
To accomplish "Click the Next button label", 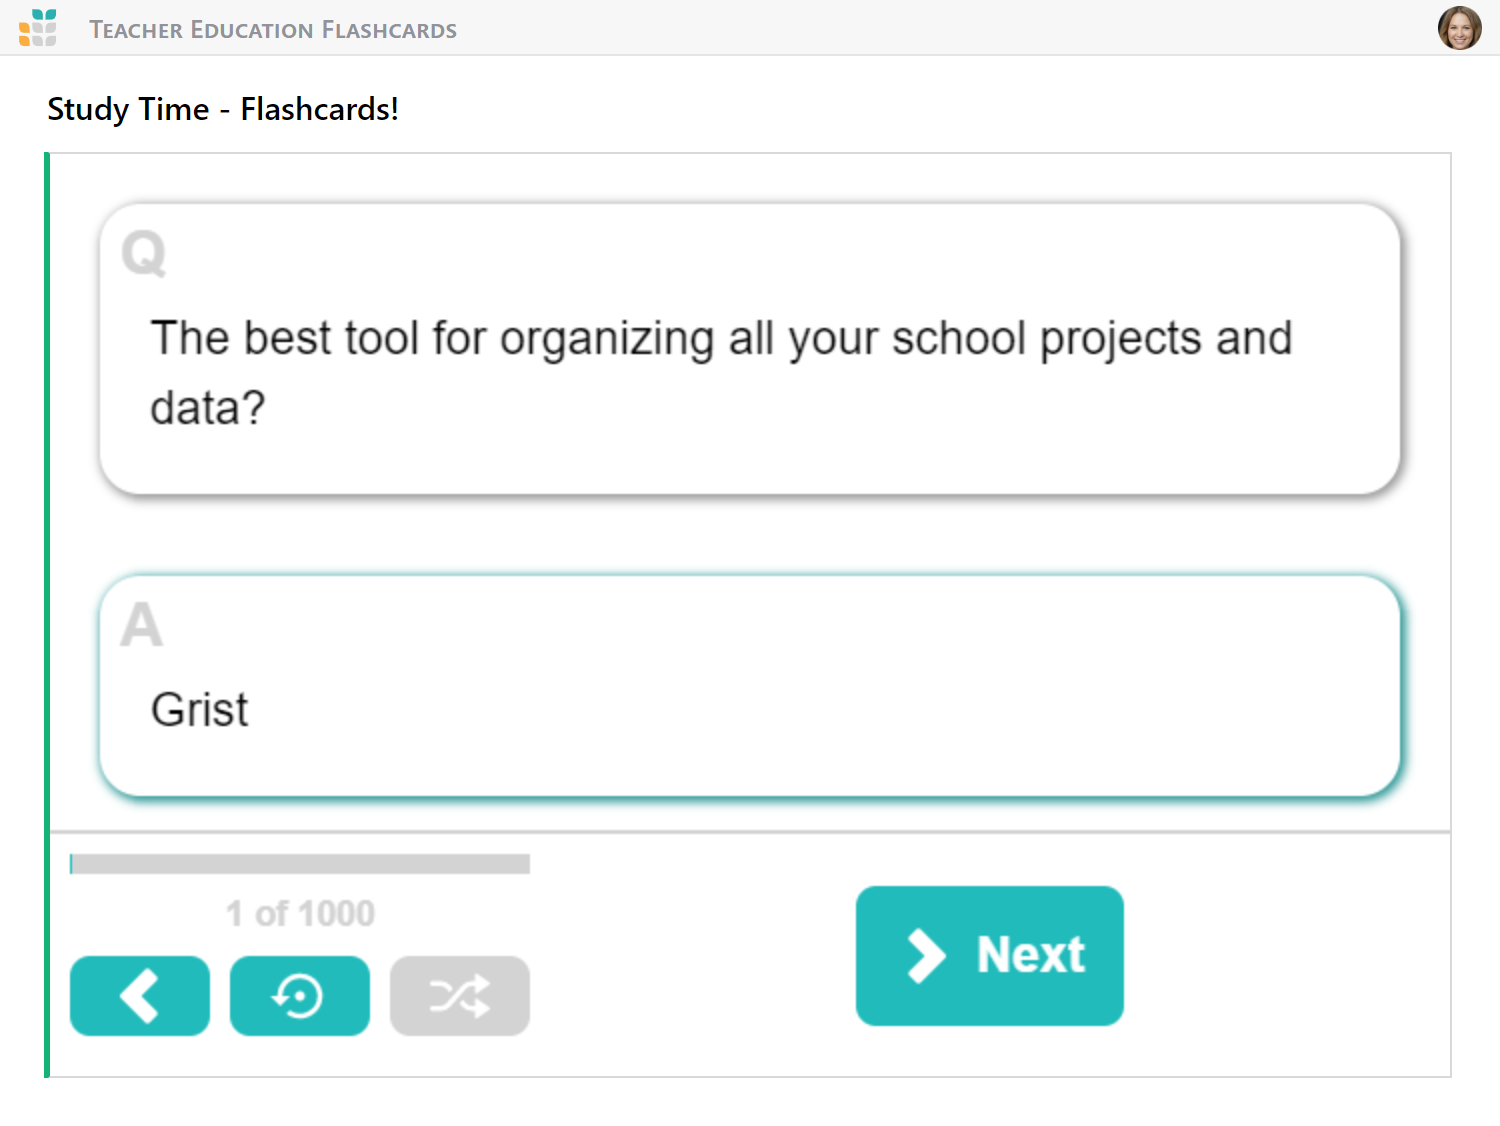I will pos(1031,955).
